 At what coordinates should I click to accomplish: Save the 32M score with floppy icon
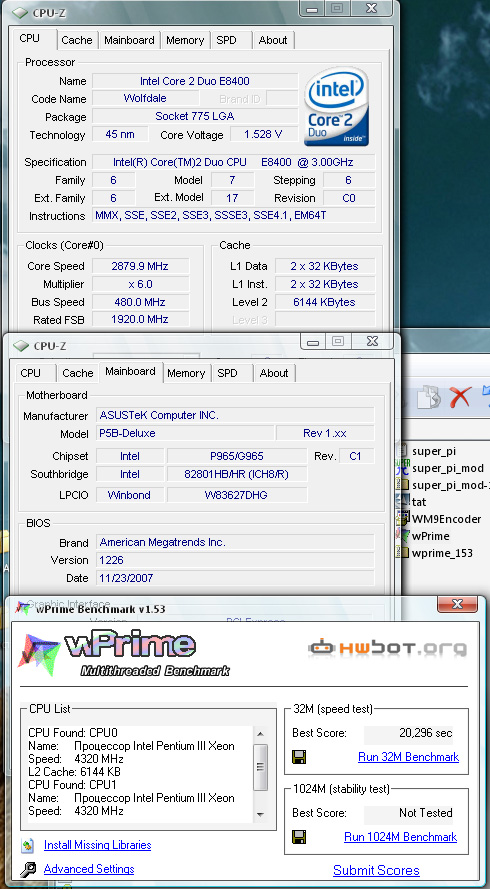point(299,757)
